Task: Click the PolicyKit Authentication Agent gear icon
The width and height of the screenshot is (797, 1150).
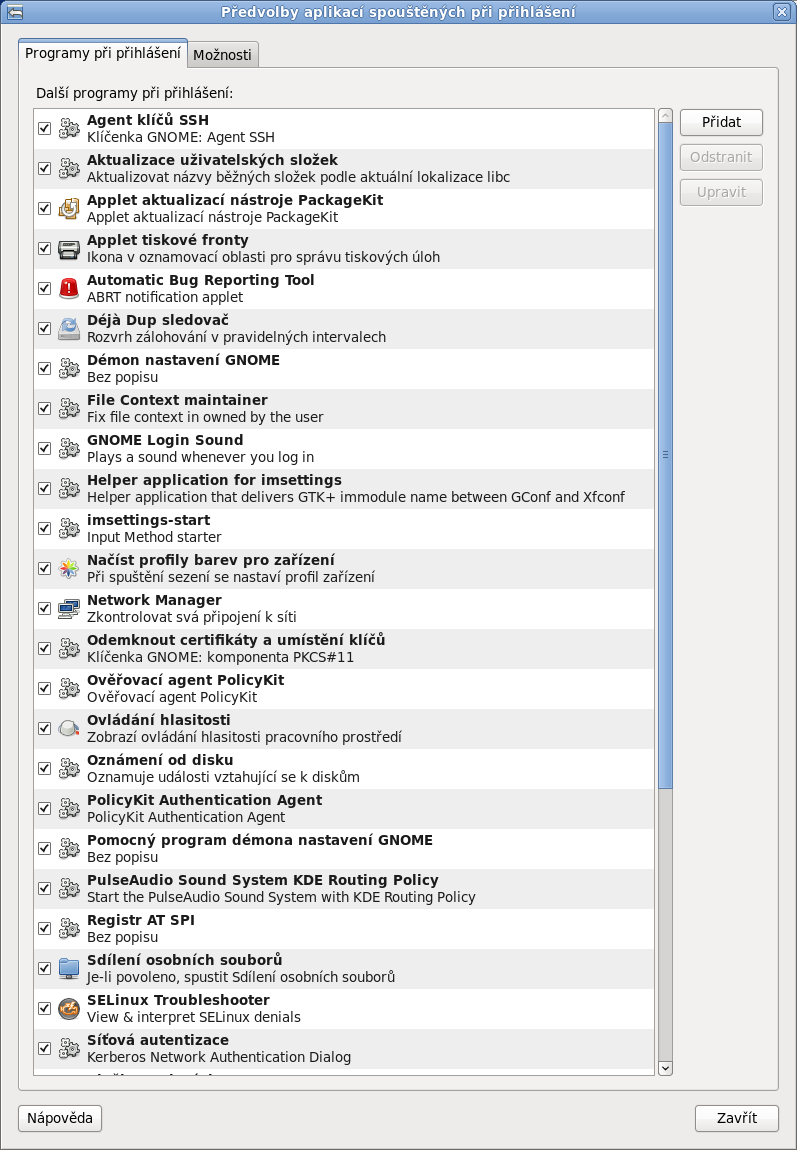Action: (69, 808)
